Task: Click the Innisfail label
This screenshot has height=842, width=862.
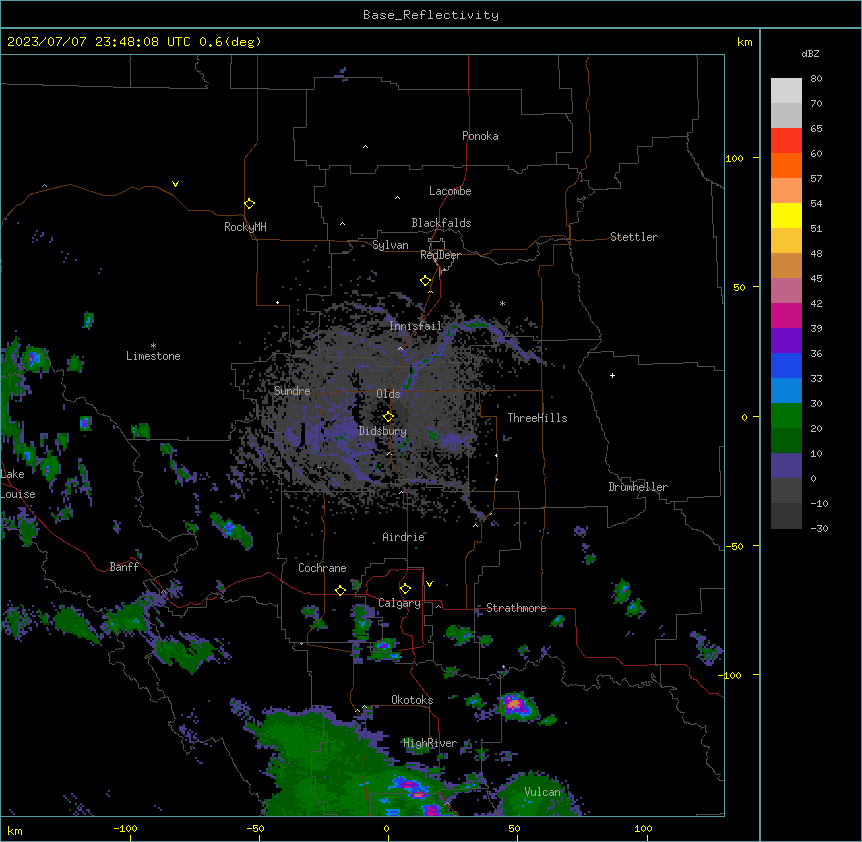Action: coord(416,326)
